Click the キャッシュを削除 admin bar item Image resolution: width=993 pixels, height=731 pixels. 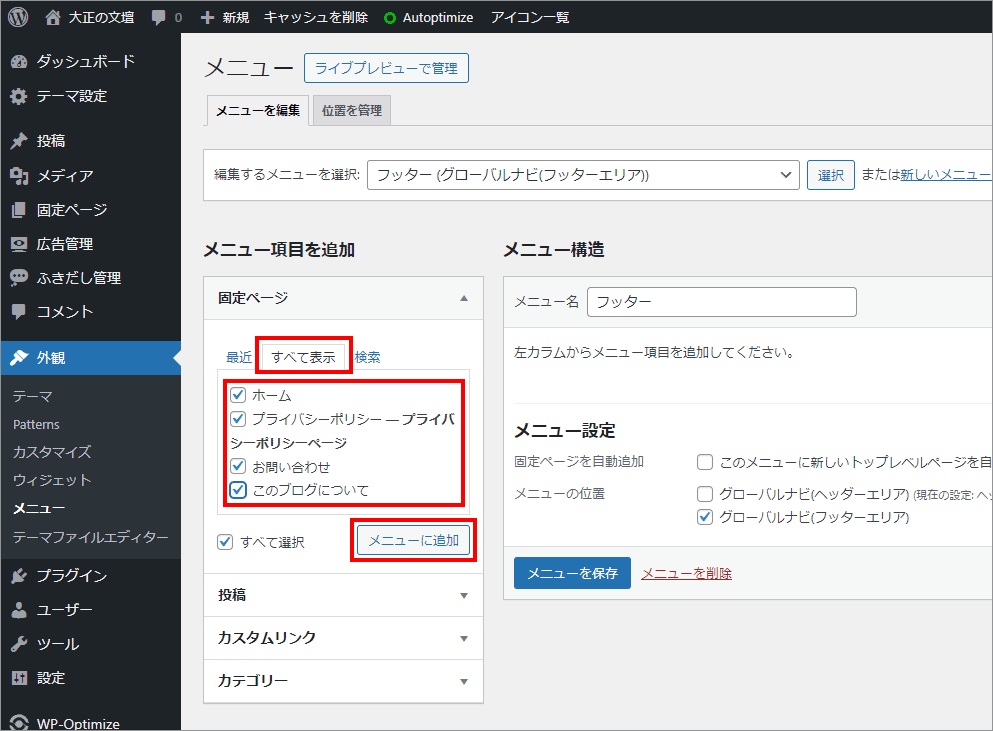click(315, 18)
